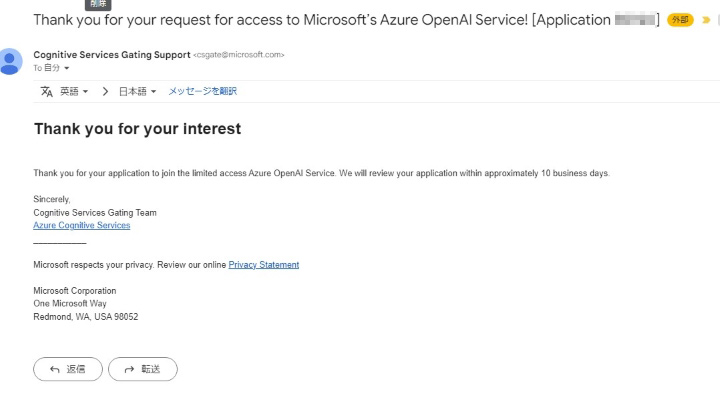Click the Thank you for your interest heading
Screen dimensions: 720x400
[137, 129]
